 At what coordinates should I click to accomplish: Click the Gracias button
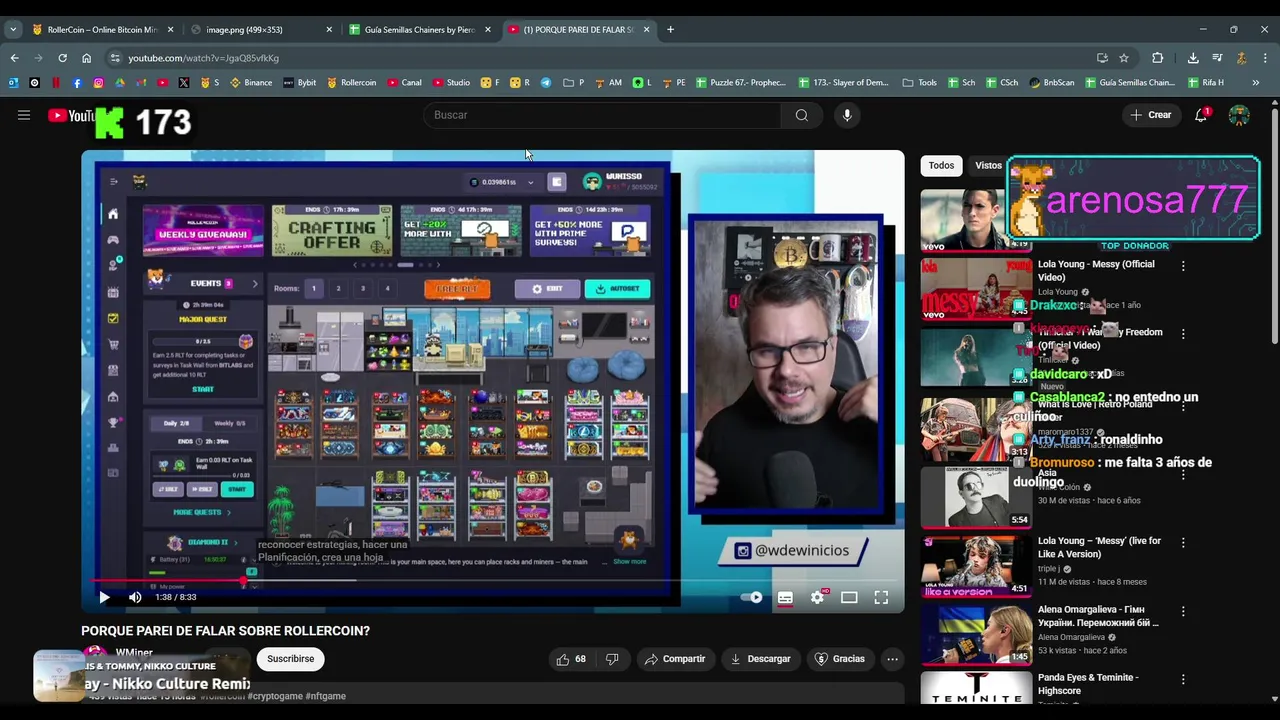pos(840,659)
